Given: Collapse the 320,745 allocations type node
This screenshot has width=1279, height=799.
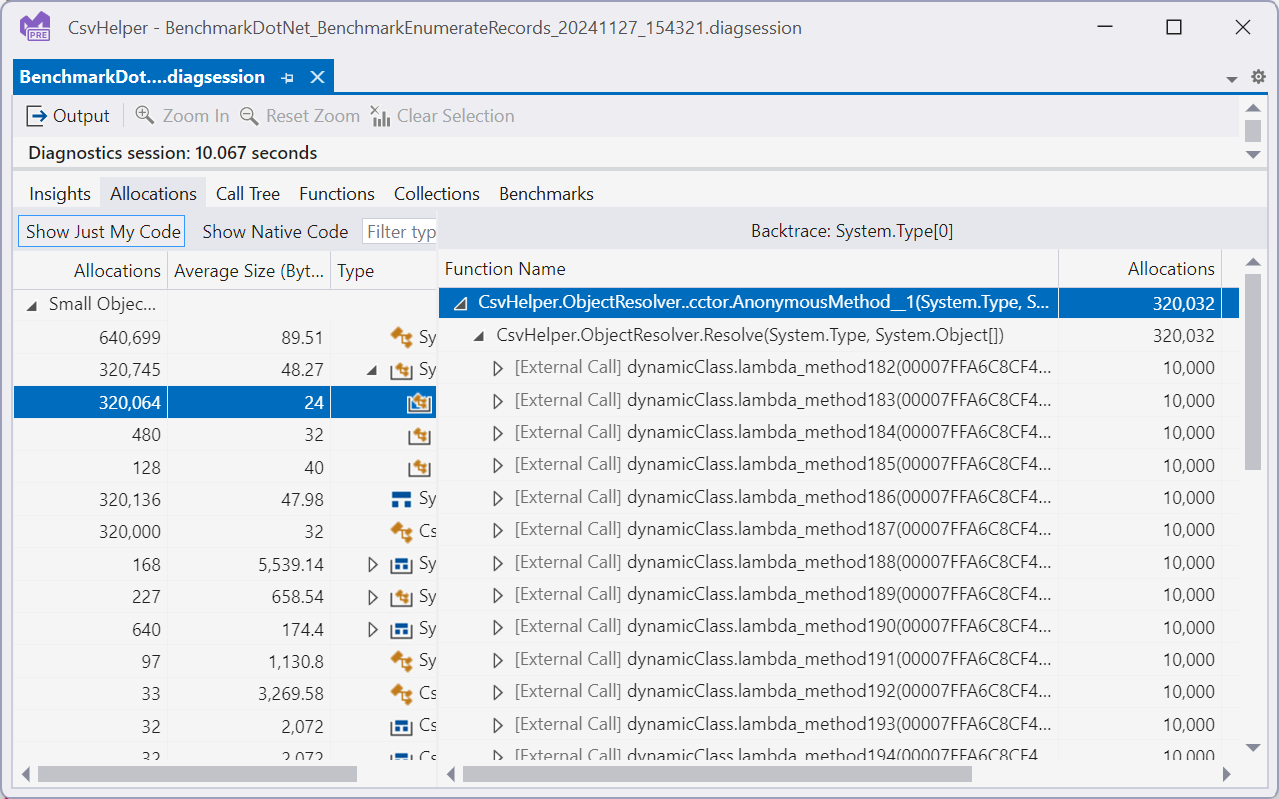Looking at the screenshot, I should click(373, 370).
